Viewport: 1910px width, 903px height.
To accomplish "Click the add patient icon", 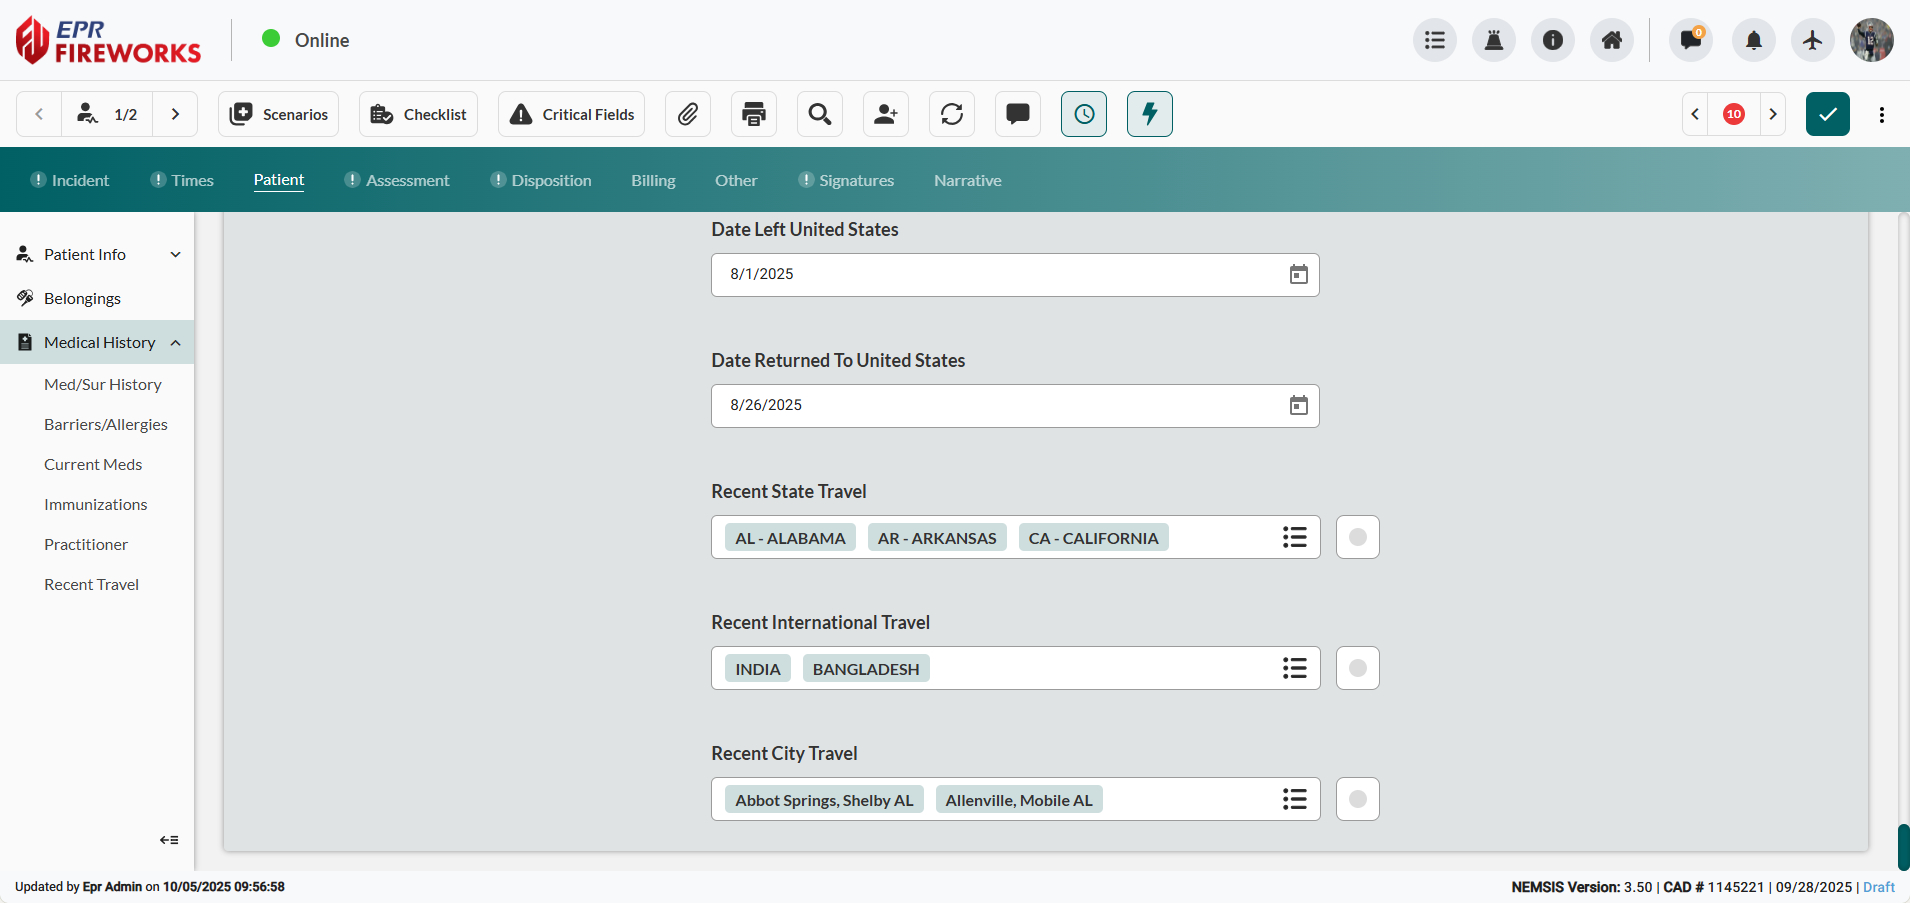I will (886, 114).
